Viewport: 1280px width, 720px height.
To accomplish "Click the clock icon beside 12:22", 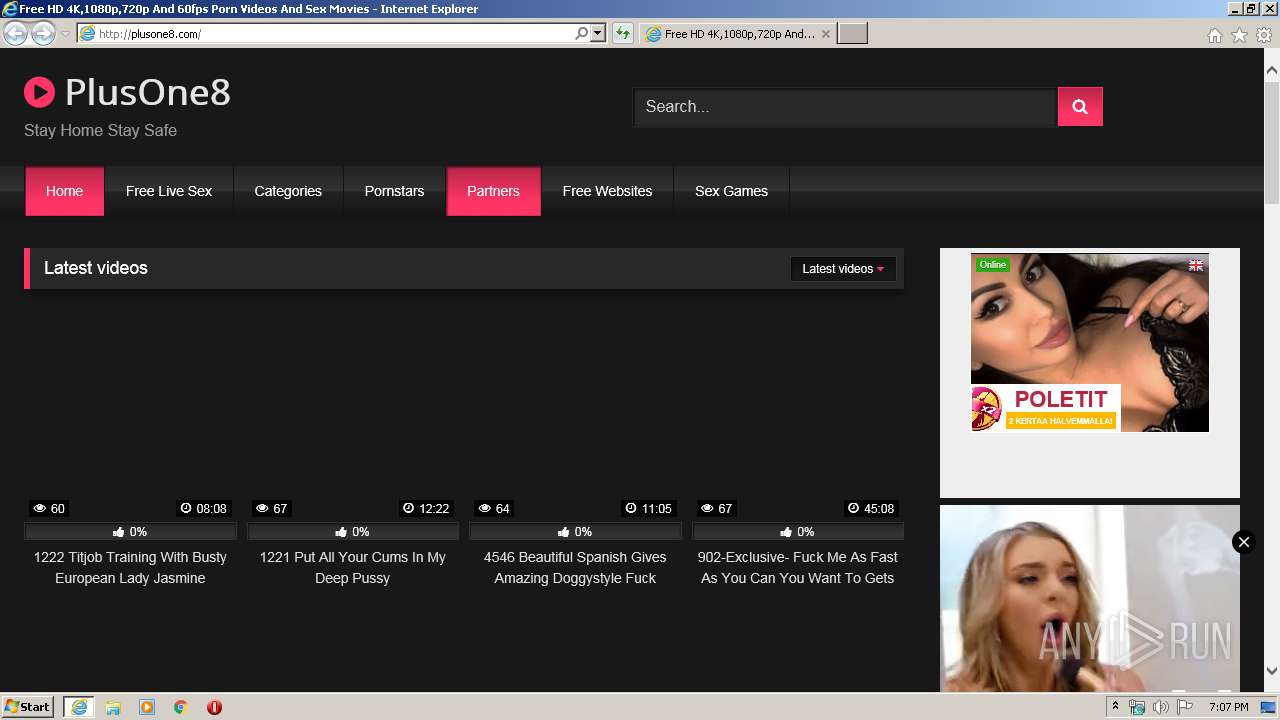I will 408,509.
